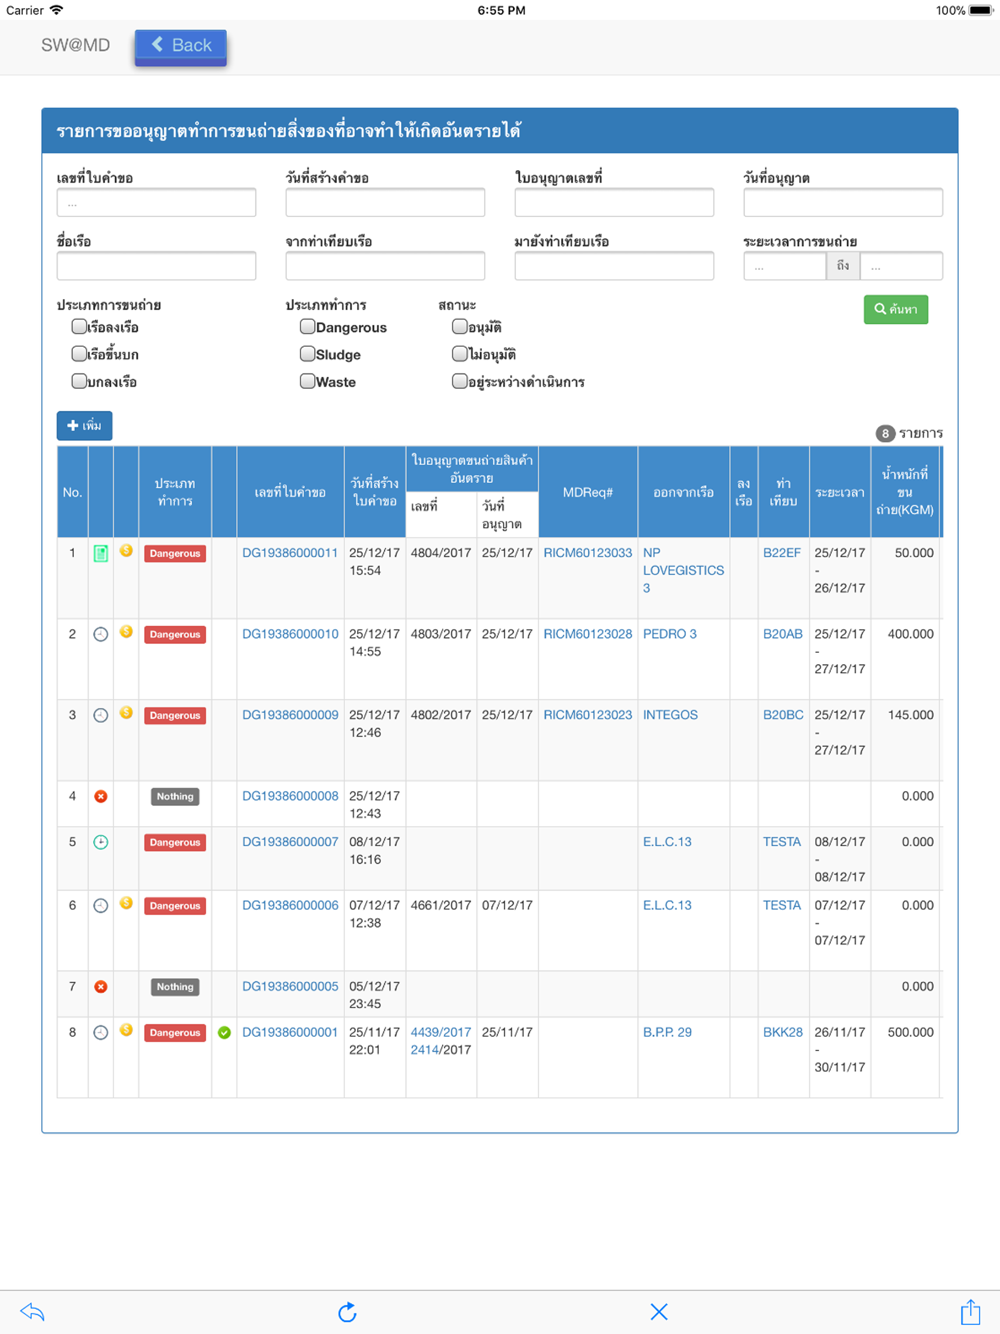Check the เรือลงเรือ transfer type checkbox
1000x1334 pixels.
click(79, 327)
